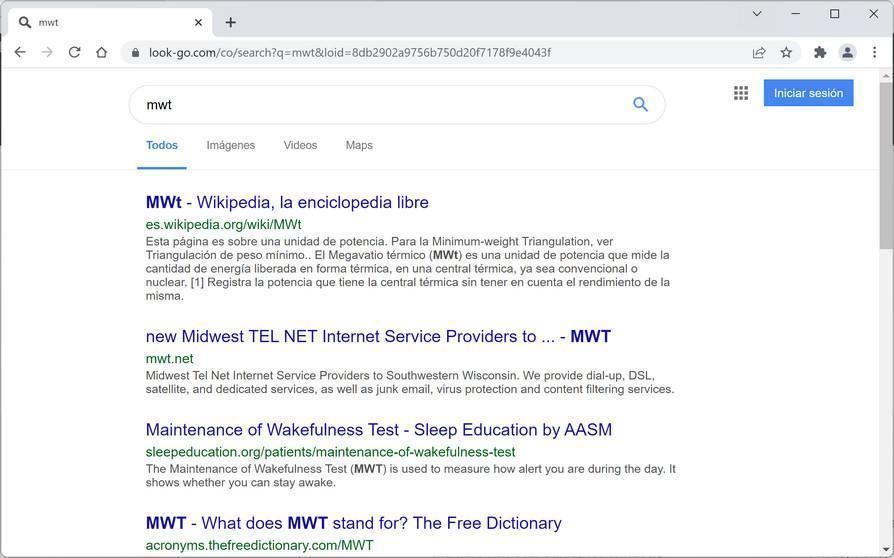The image size is (894, 558).
Task: Click the share page icon in address bar
Action: (x=759, y=52)
